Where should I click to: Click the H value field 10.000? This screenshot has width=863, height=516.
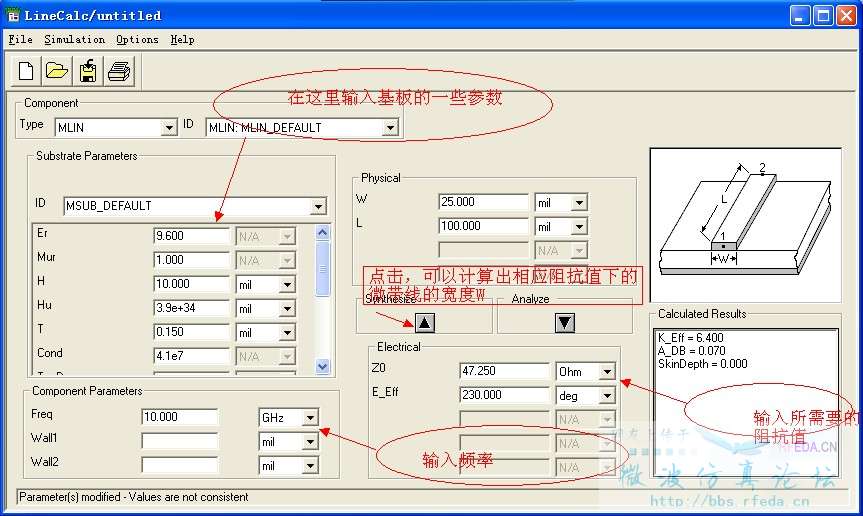click(191, 284)
